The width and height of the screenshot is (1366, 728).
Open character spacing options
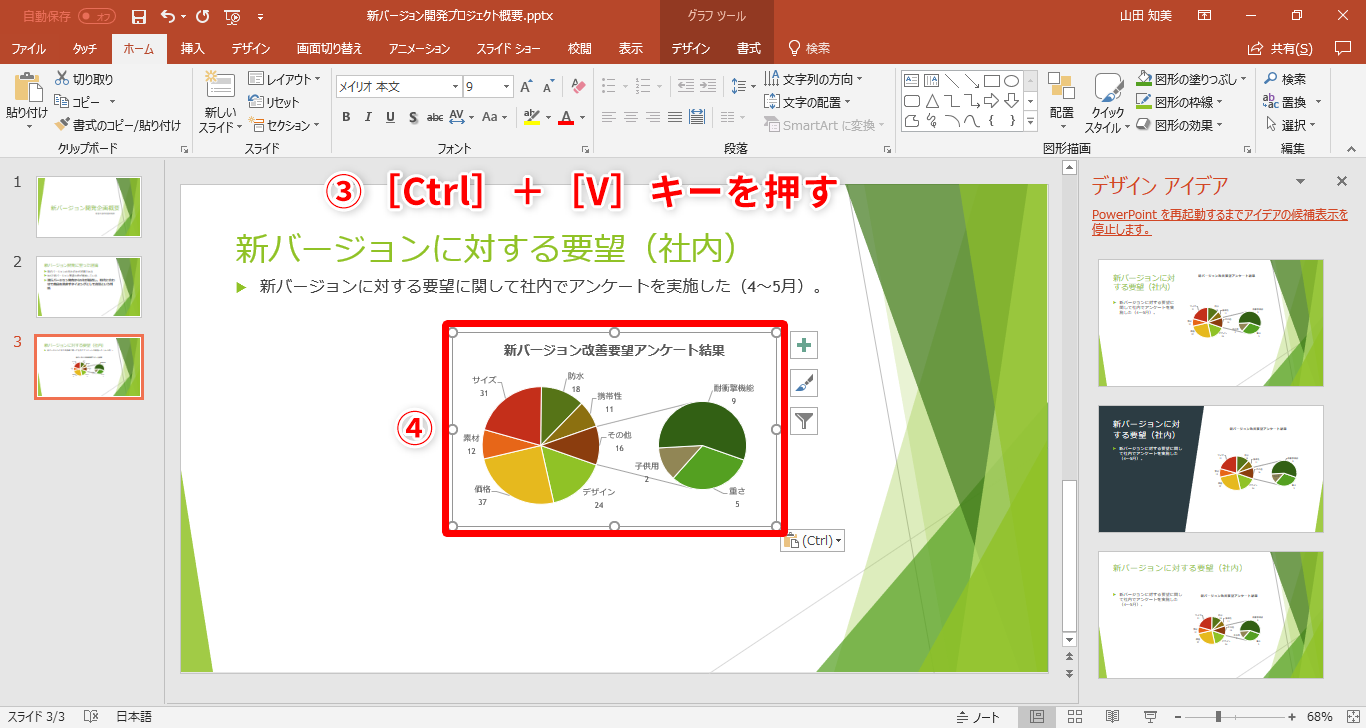[x=462, y=117]
